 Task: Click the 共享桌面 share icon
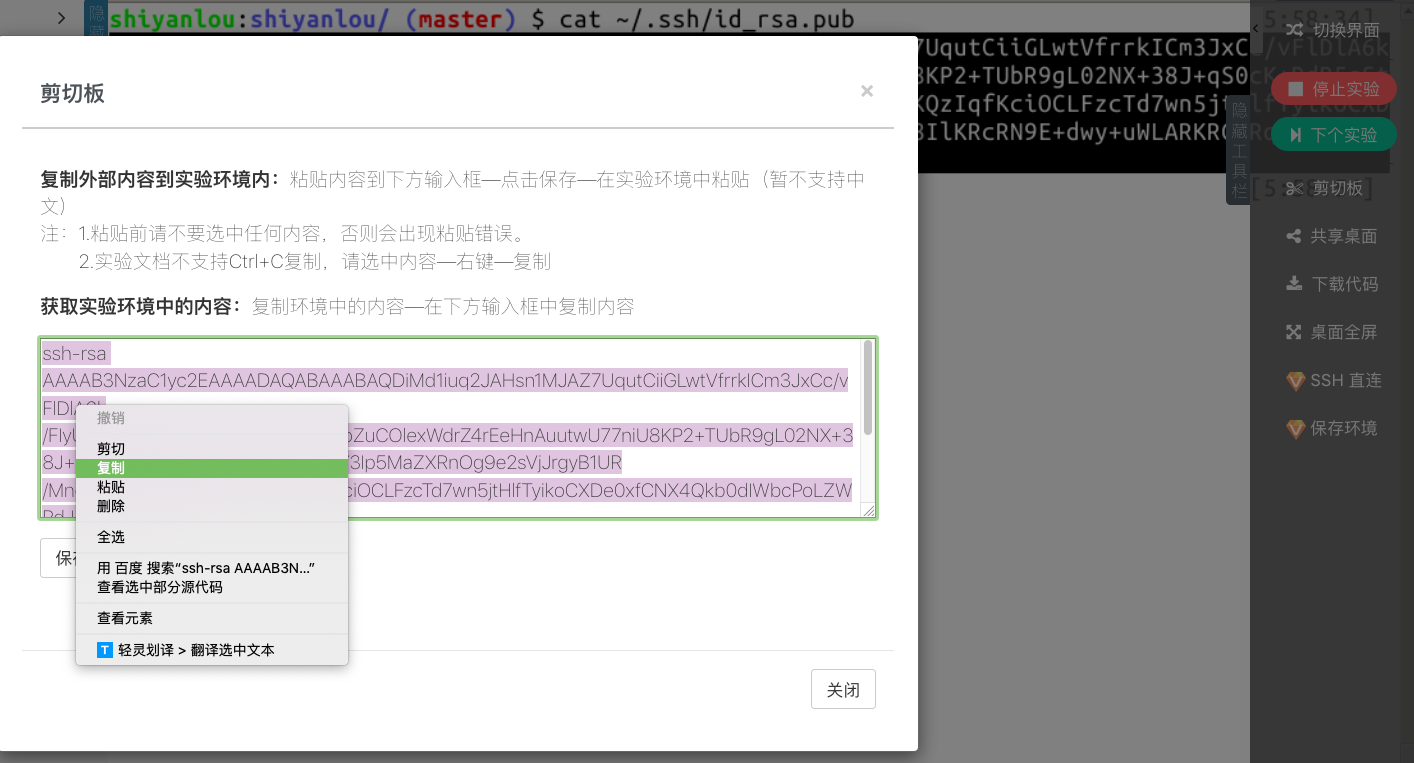pyautogui.click(x=1293, y=236)
